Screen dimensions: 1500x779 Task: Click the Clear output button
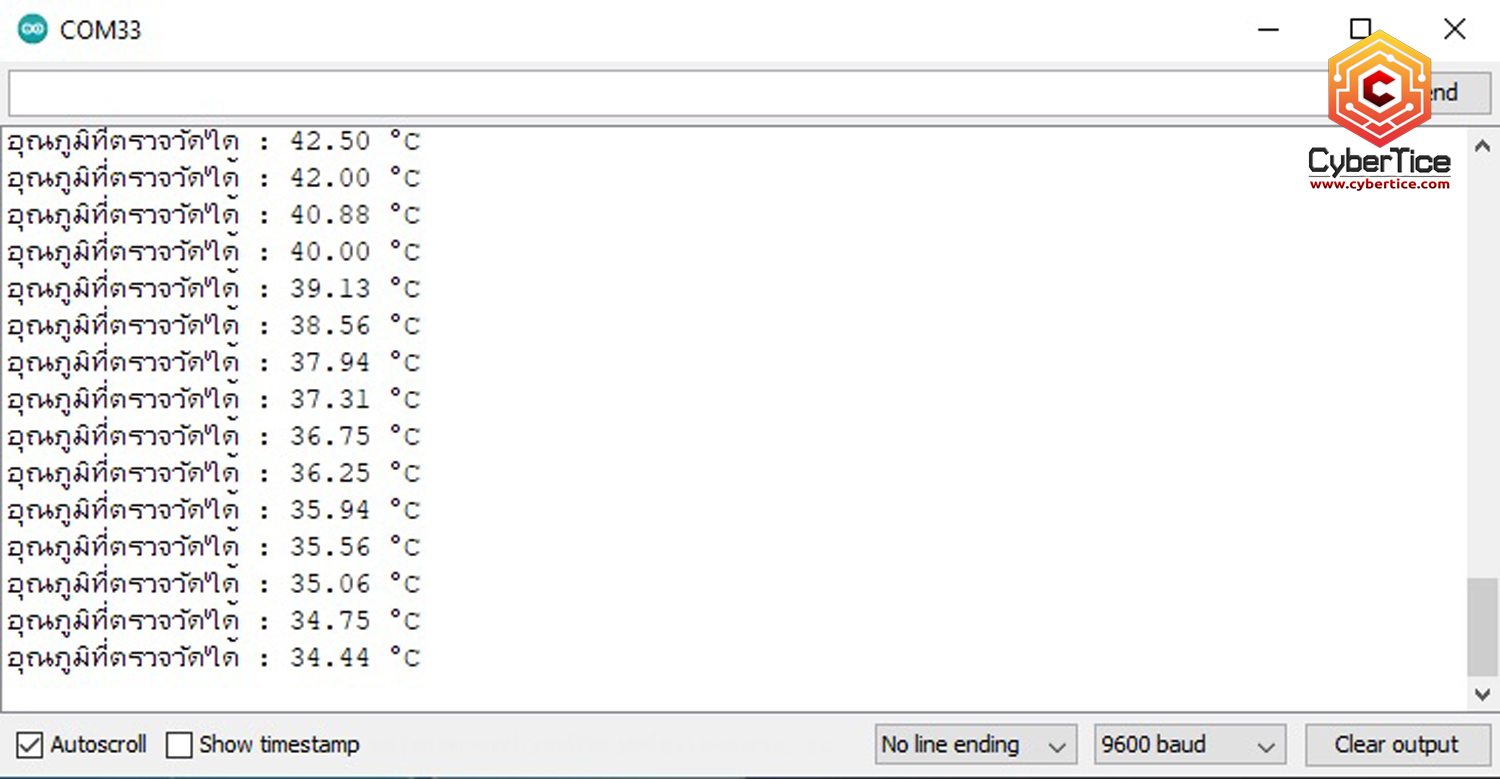(x=1396, y=745)
